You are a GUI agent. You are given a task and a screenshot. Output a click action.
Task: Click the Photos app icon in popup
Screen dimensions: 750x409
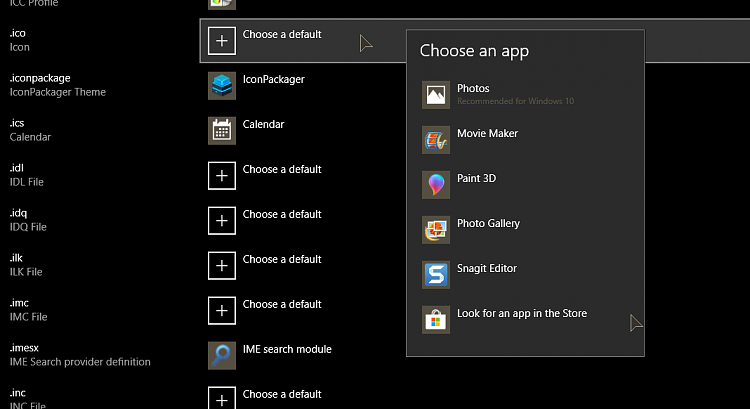coord(436,95)
